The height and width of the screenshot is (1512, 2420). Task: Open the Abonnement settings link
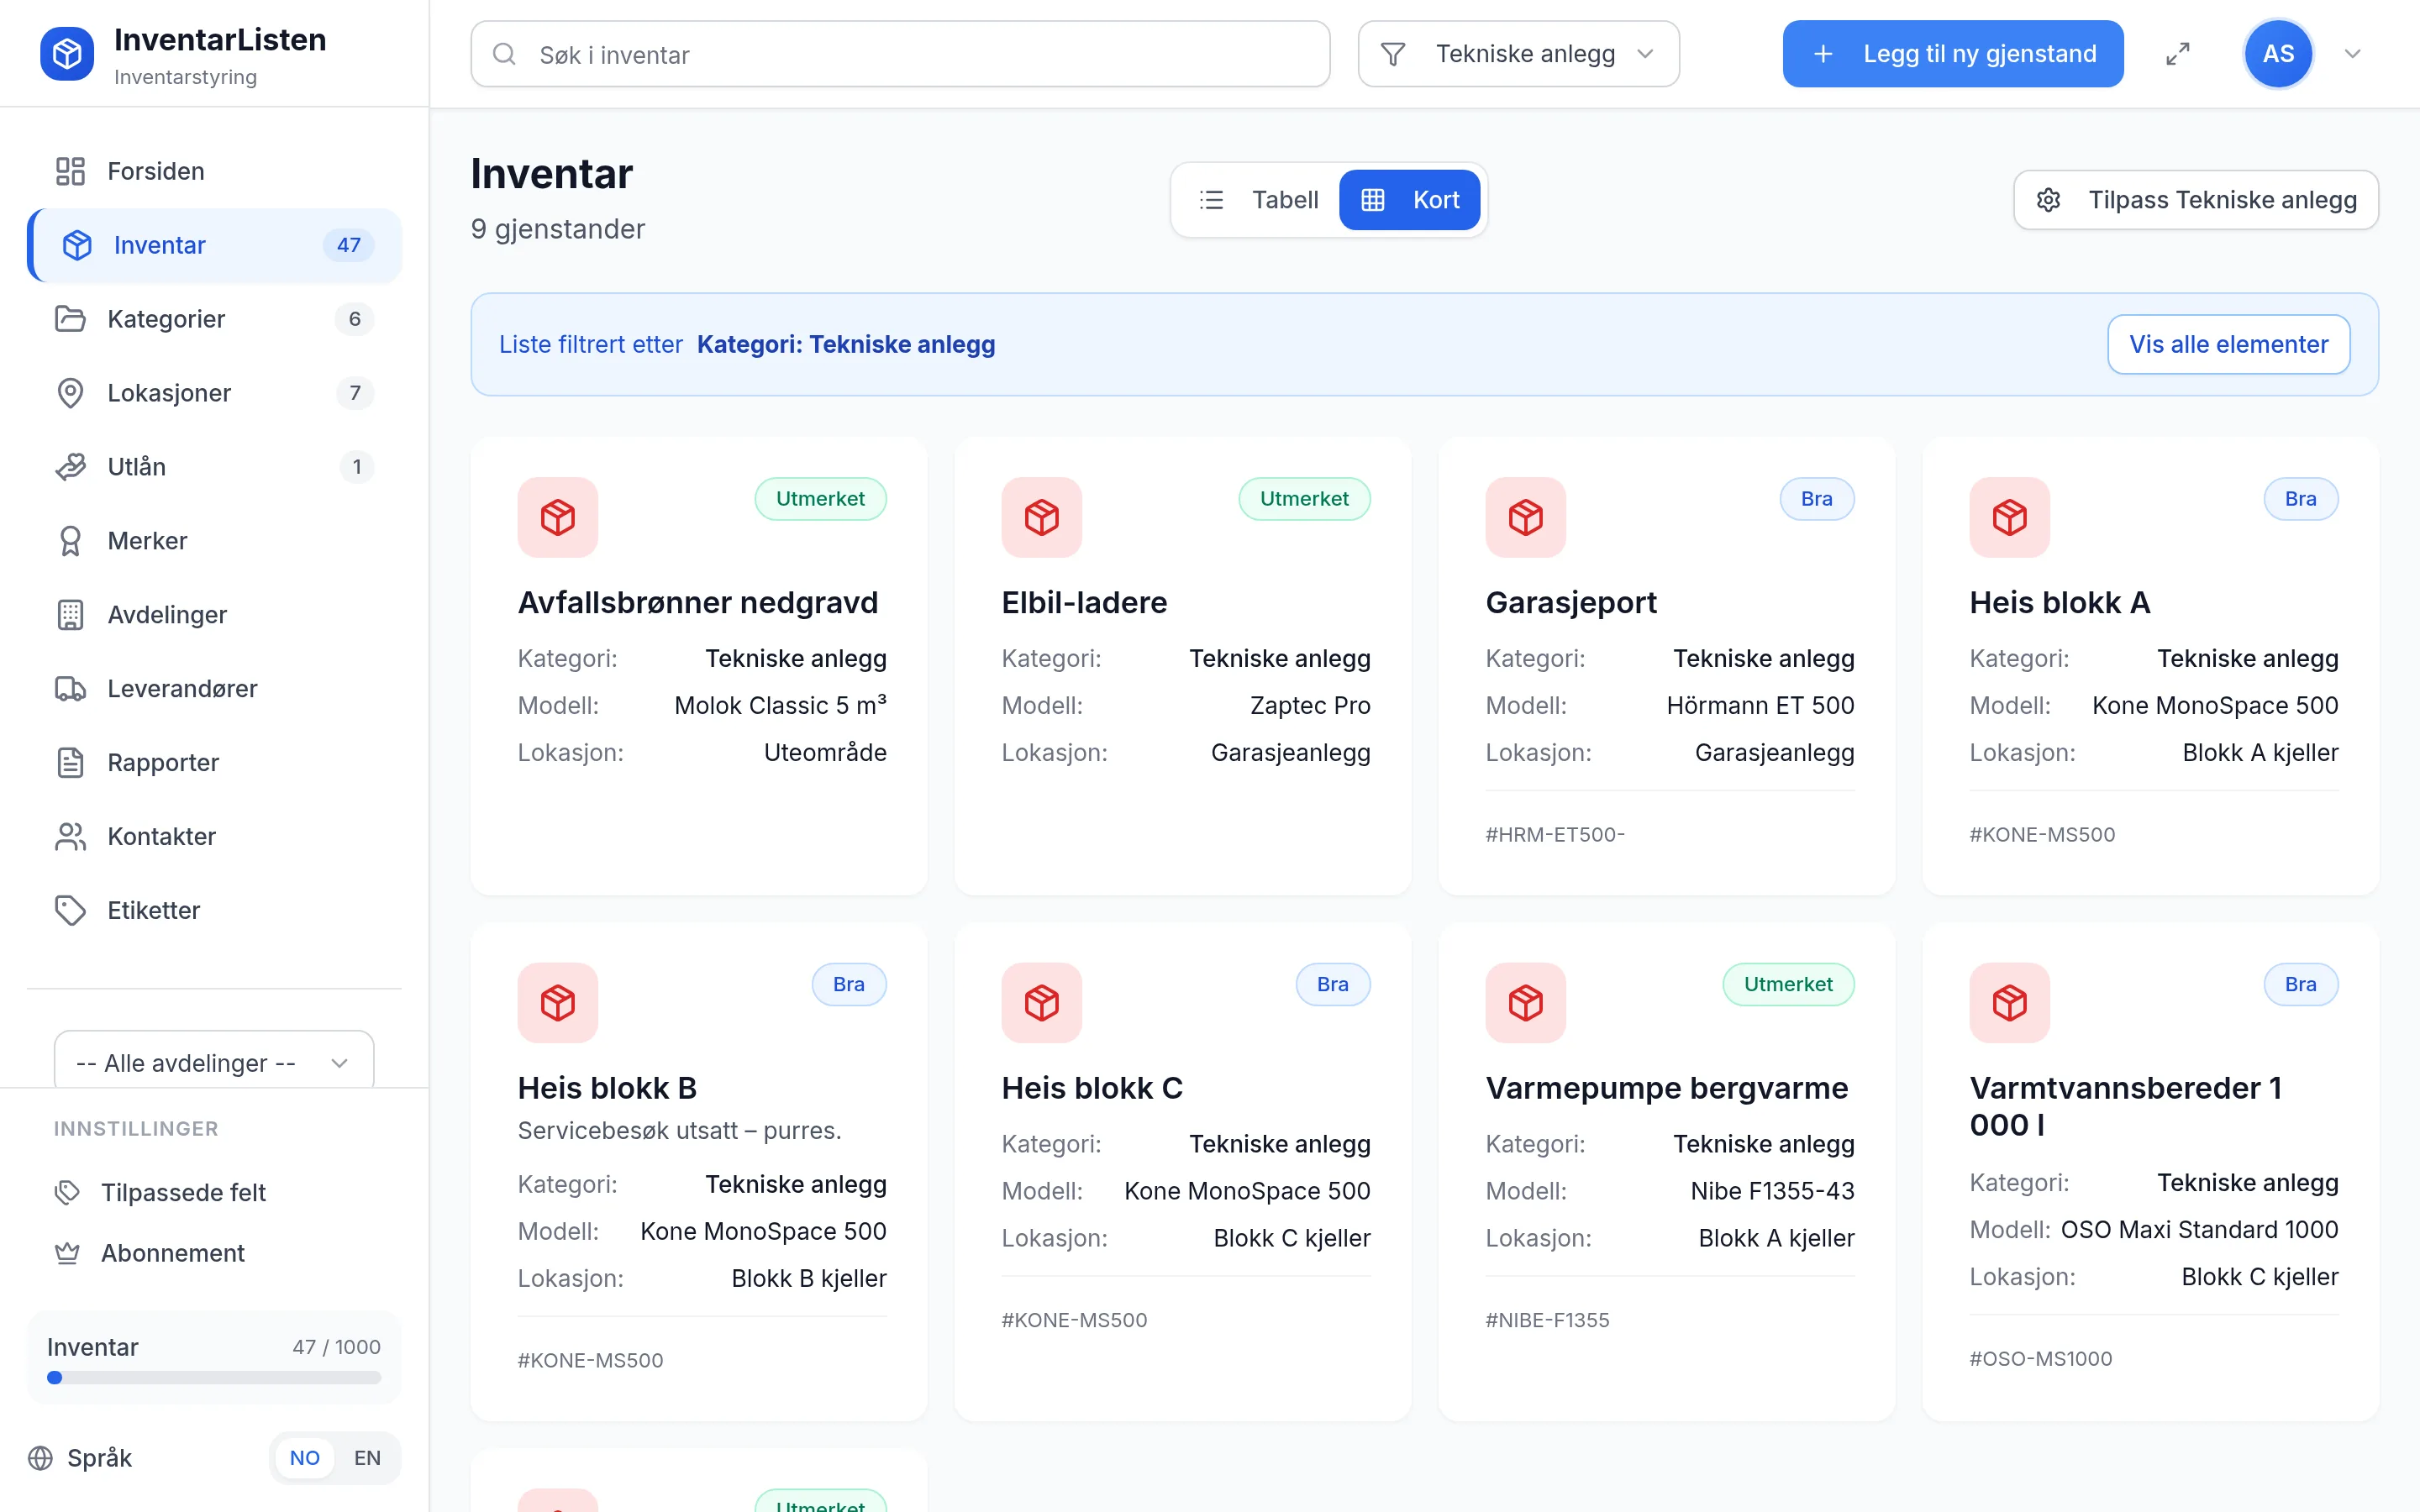214,1253
